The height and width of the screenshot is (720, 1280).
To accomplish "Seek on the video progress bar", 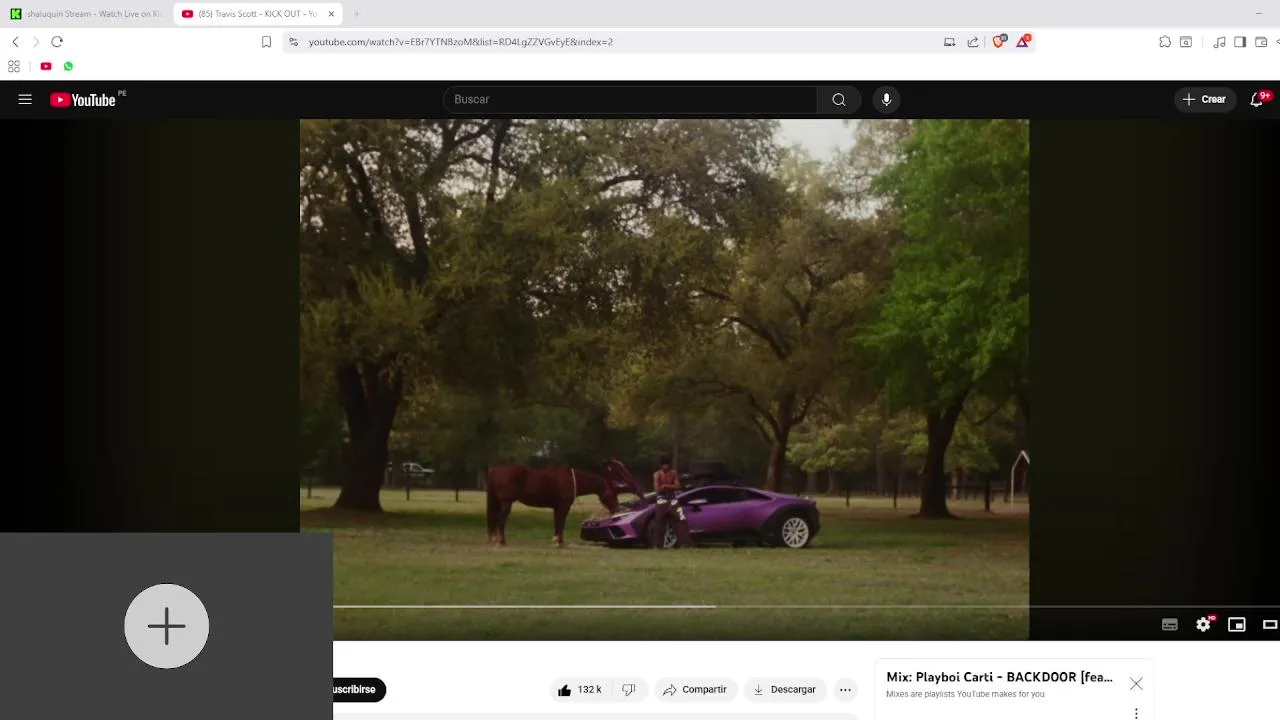I will click(x=806, y=606).
